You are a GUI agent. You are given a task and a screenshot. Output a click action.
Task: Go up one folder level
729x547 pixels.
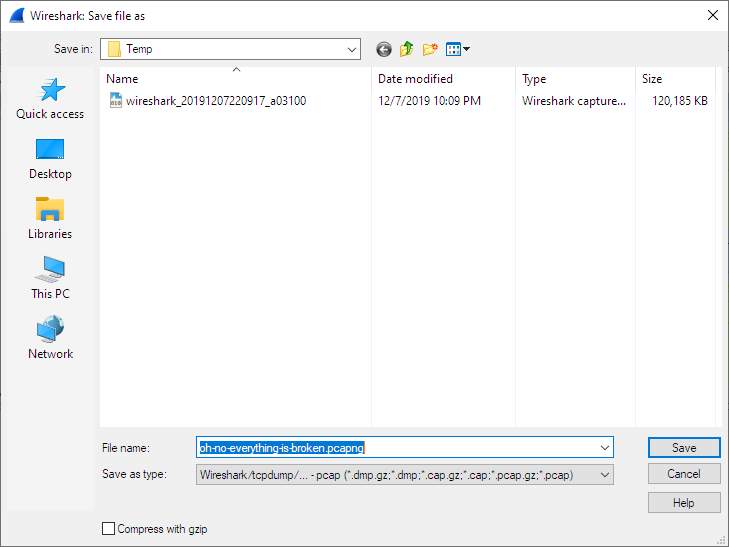(x=407, y=49)
